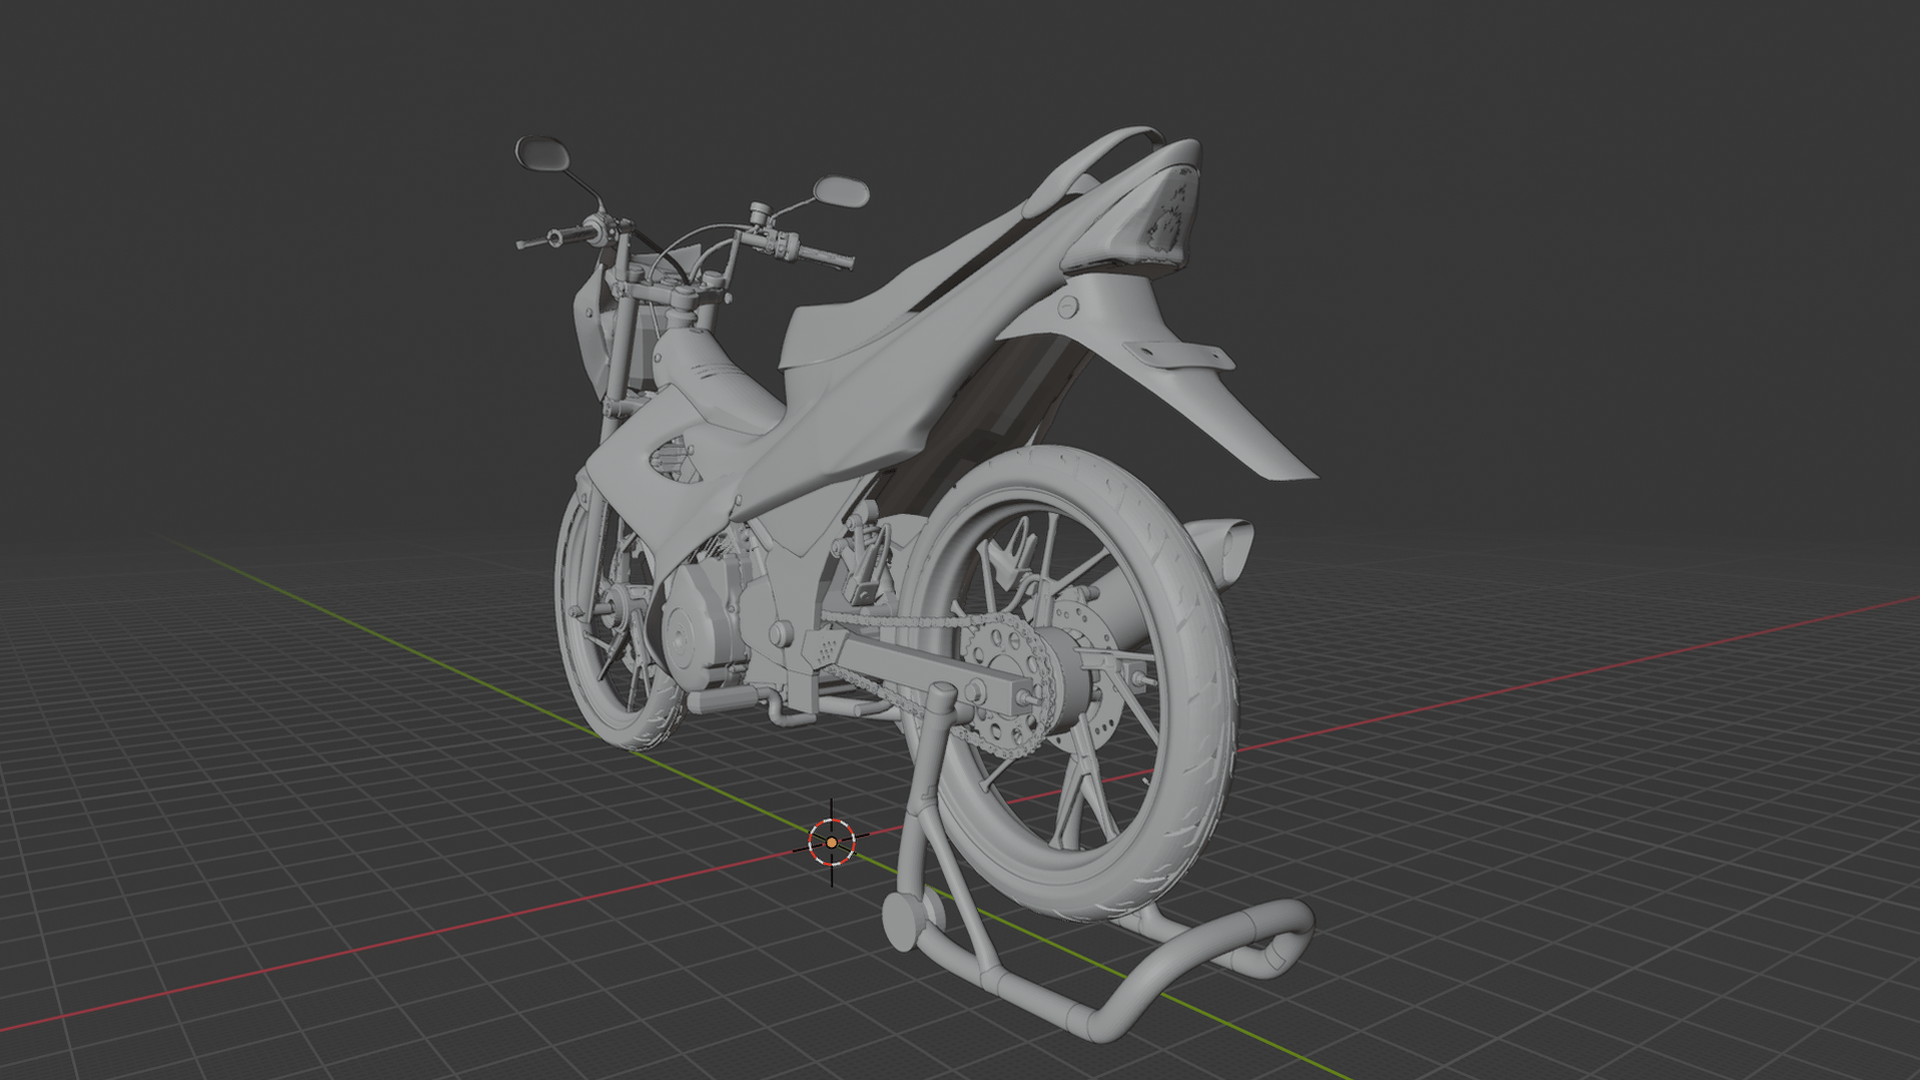Select the right handlebar grip
This screenshot has width=1920, height=1080.
(827, 258)
